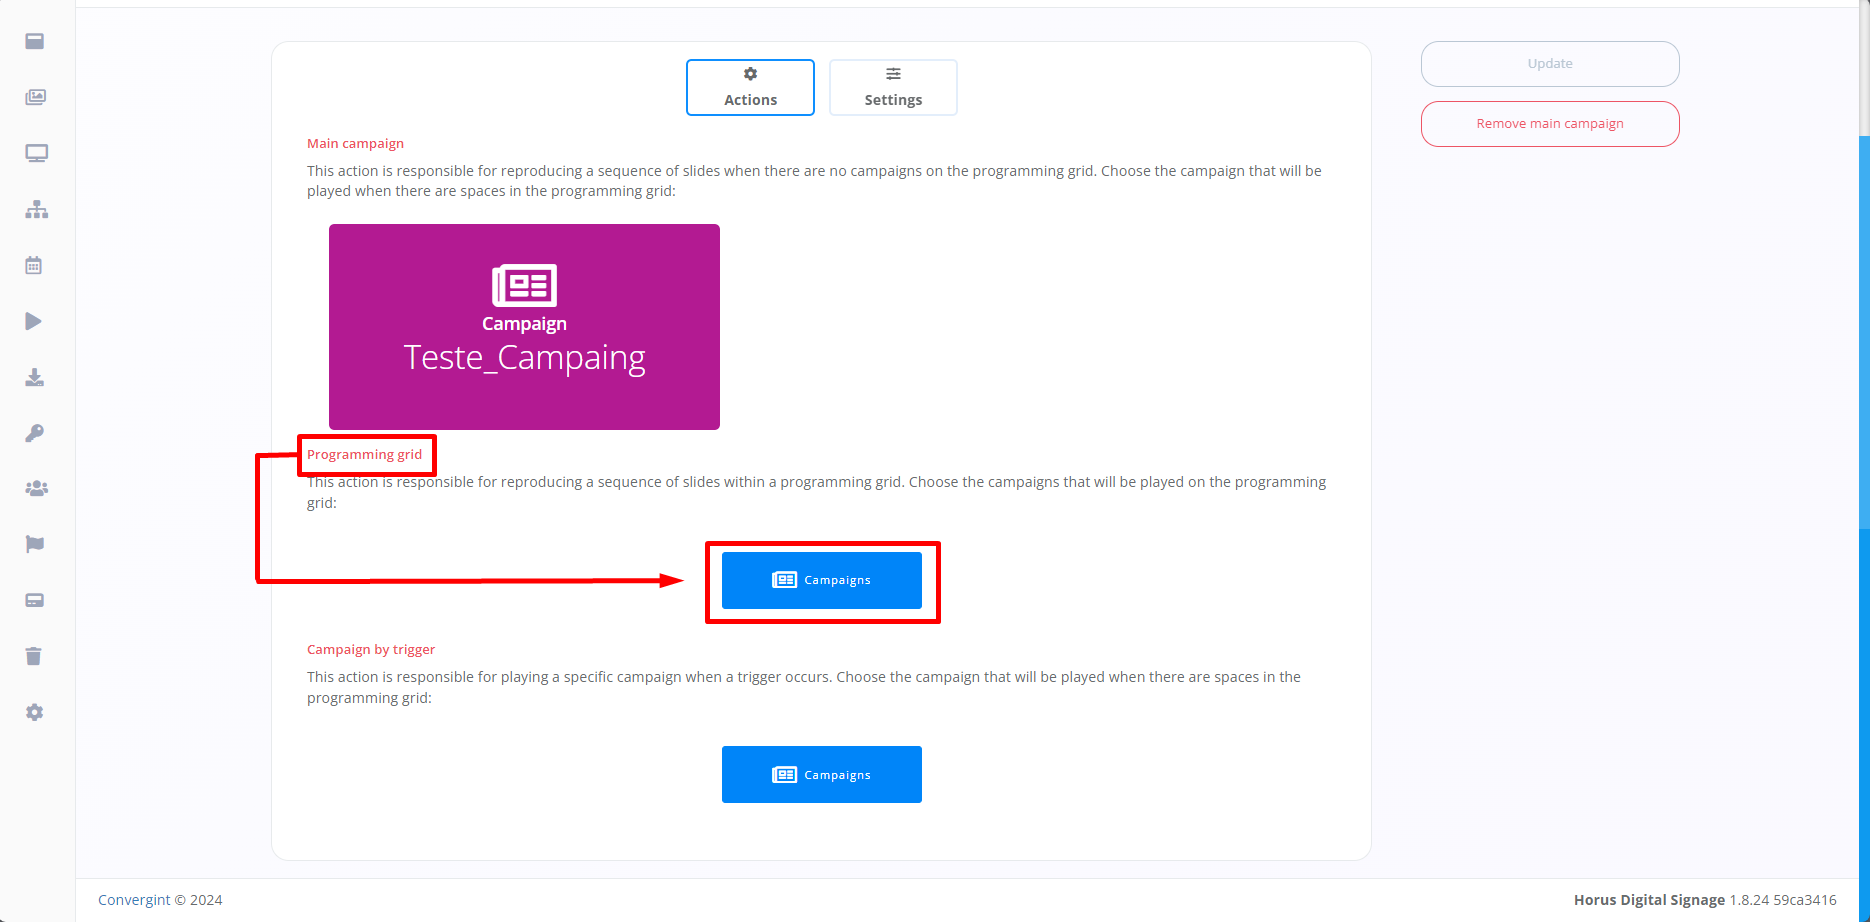The width and height of the screenshot is (1870, 922).
Task: Switch to the Settings tab
Action: pos(893,87)
